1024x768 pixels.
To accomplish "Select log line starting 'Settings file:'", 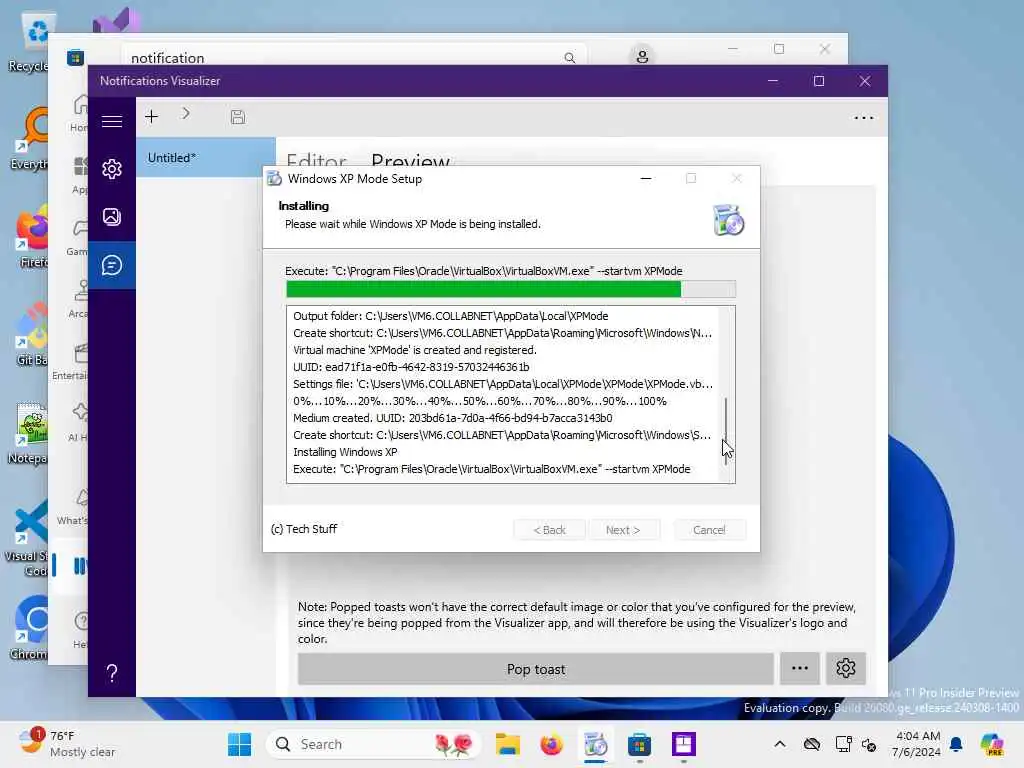I will click(503, 384).
